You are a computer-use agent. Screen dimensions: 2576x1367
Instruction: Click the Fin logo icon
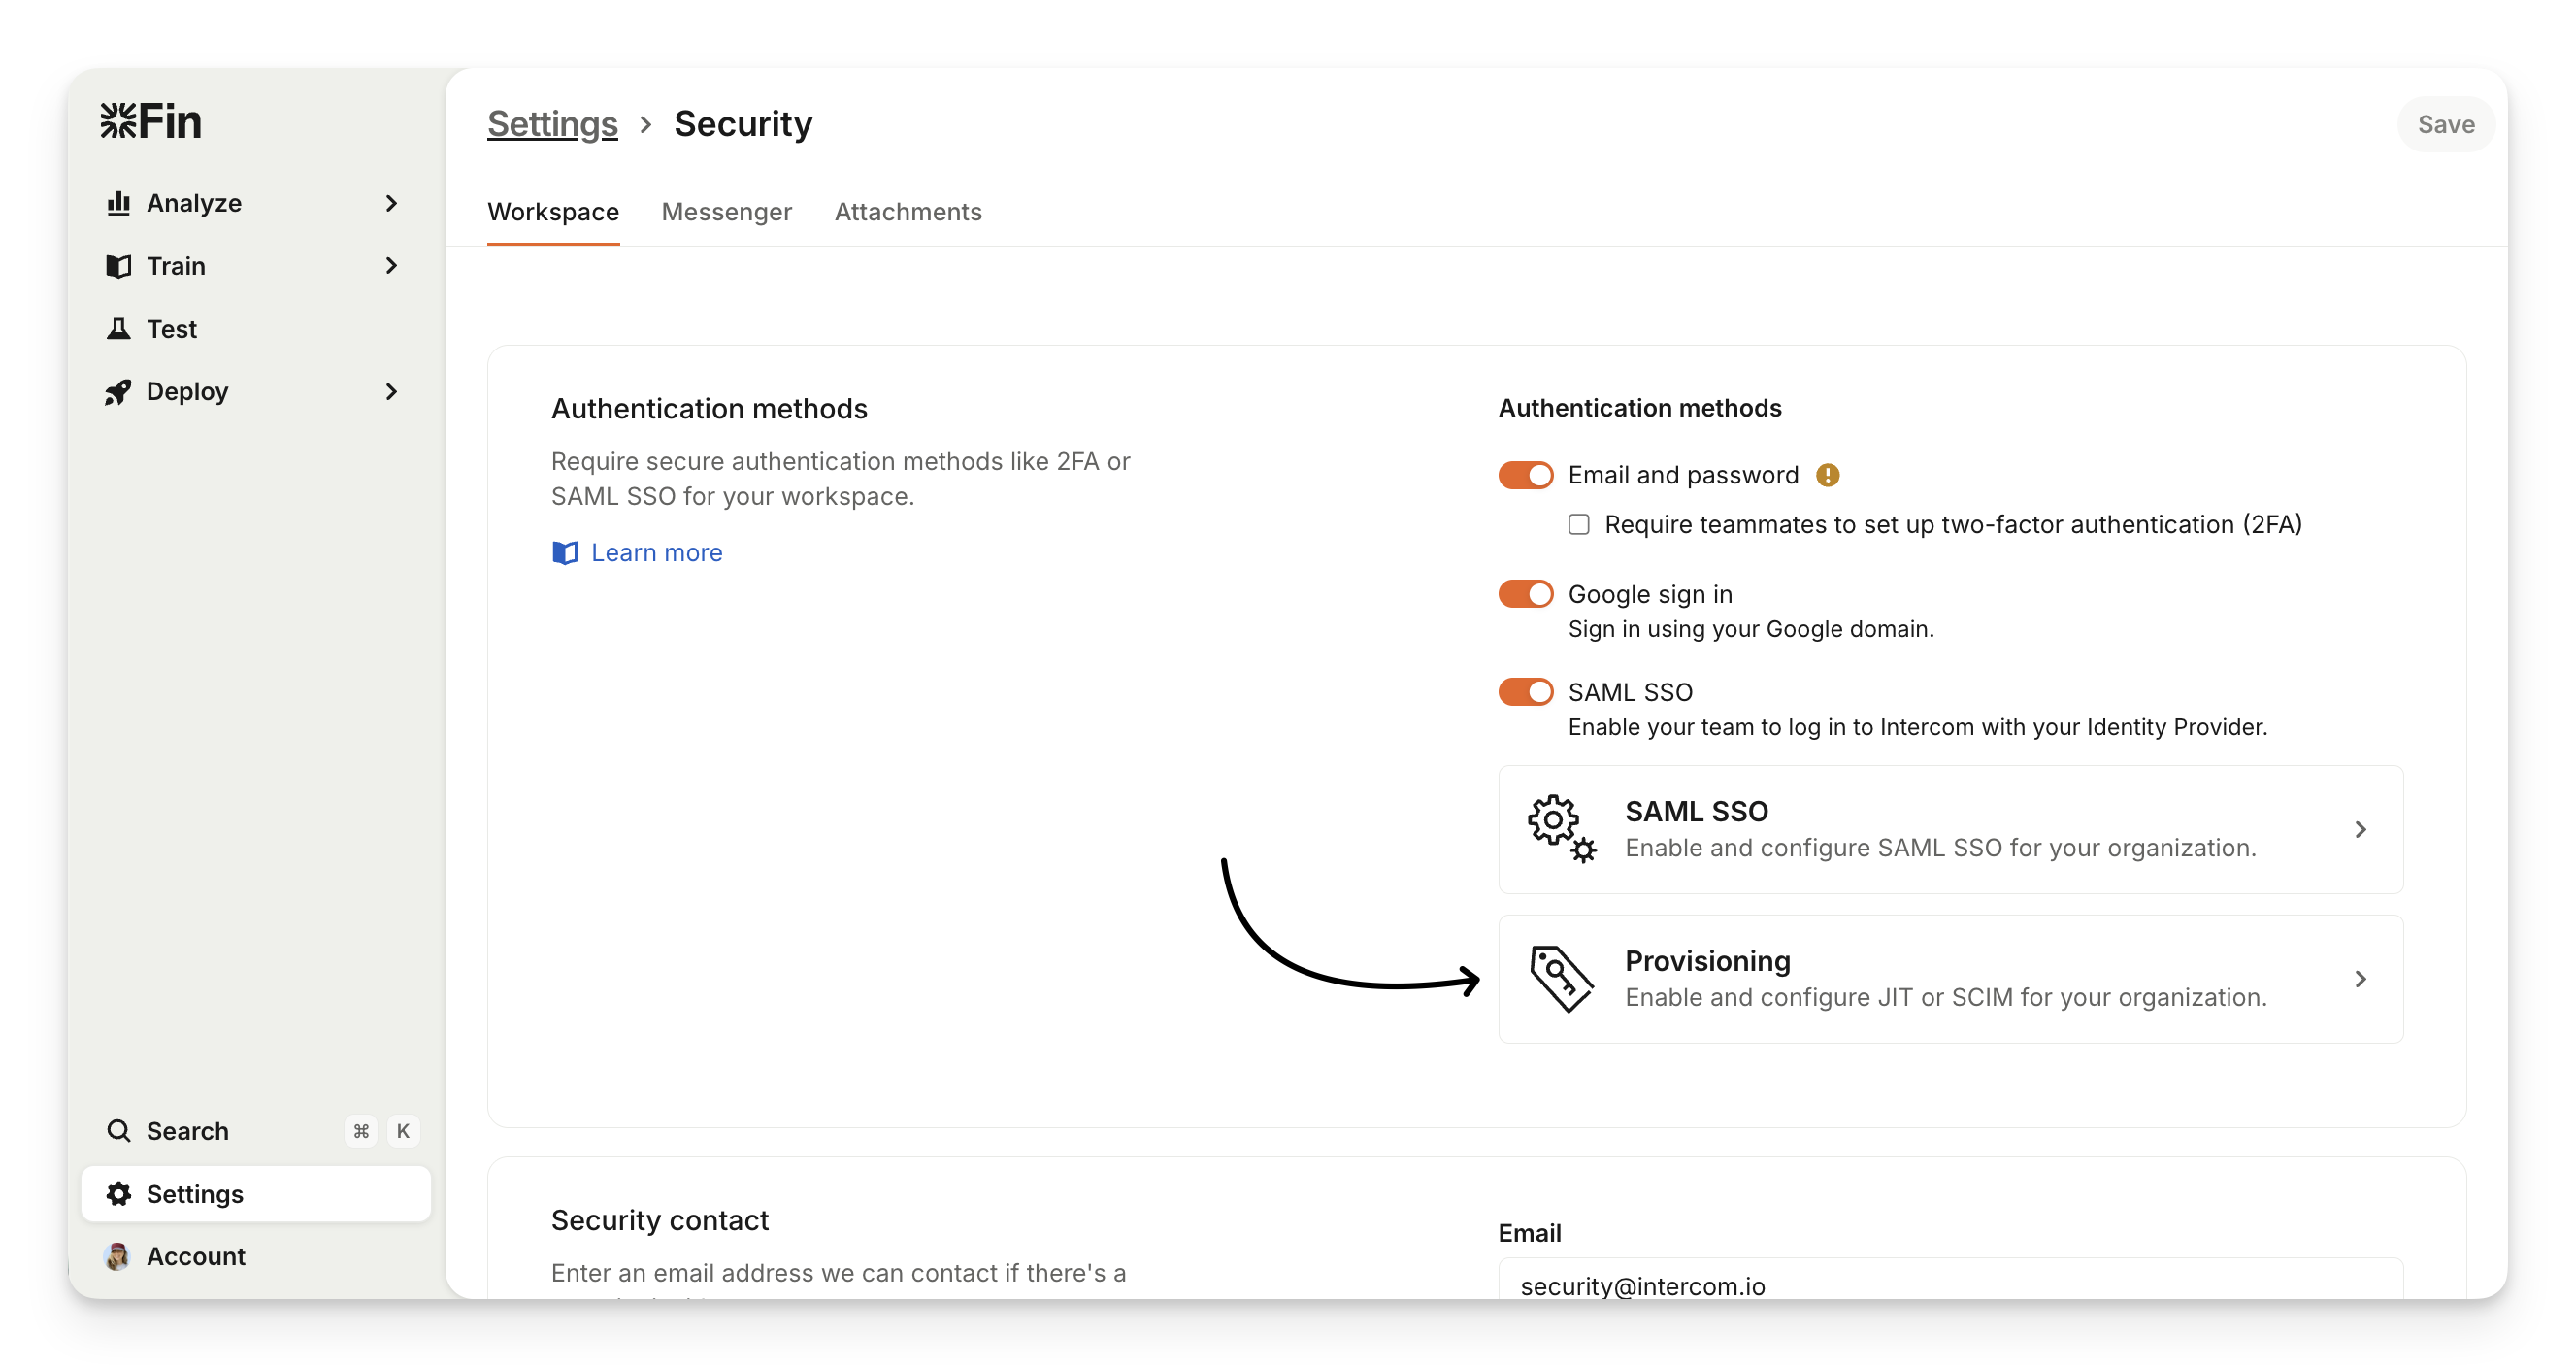(x=119, y=121)
